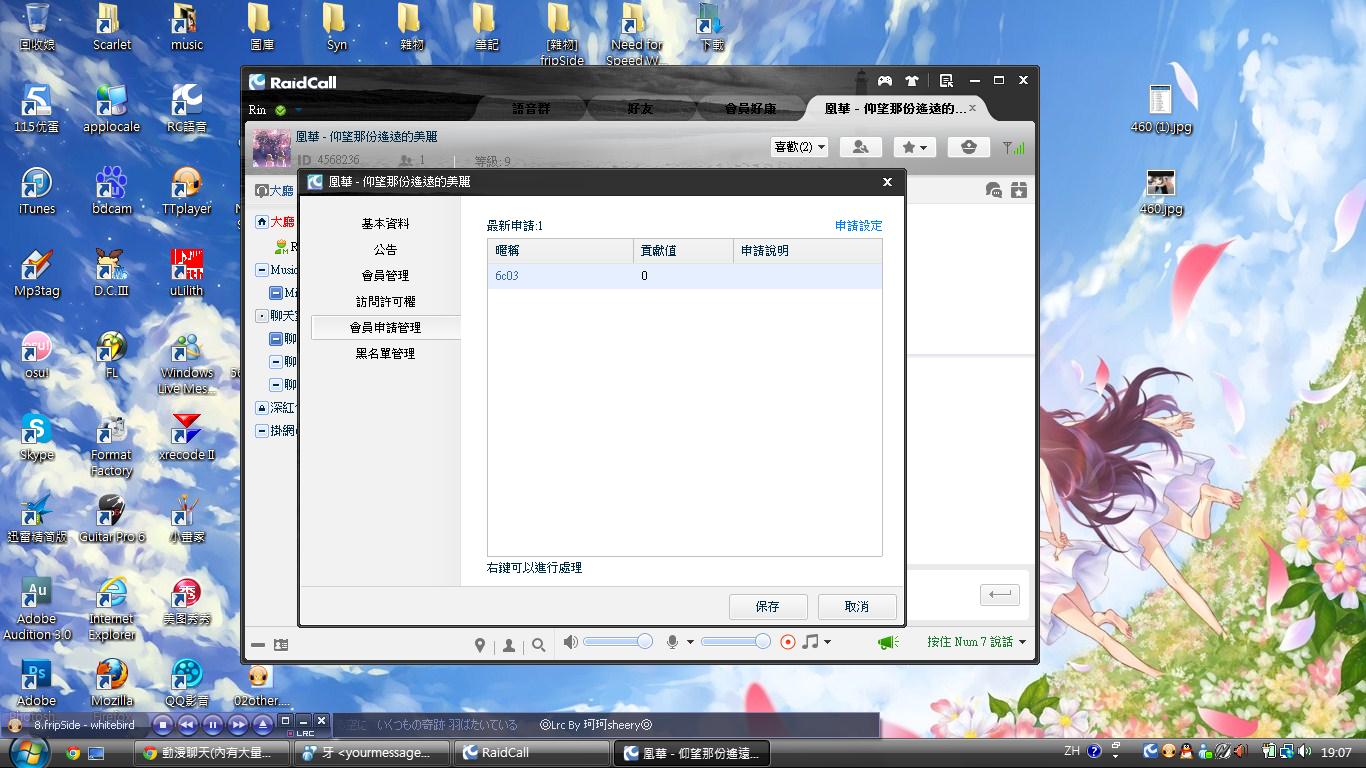The width and height of the screenshot is (1366, 768).
Task: Open the chat bubbles icon in channel header
Action: (993, 190)
